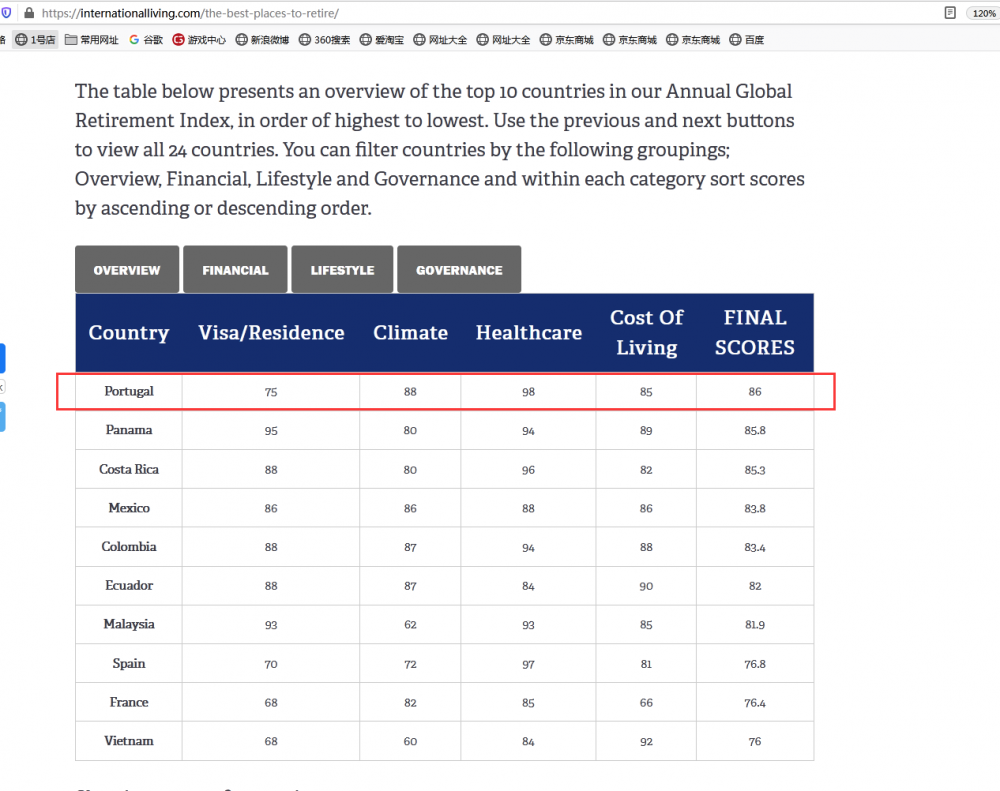Open the 1号店 bookmark

36,40
